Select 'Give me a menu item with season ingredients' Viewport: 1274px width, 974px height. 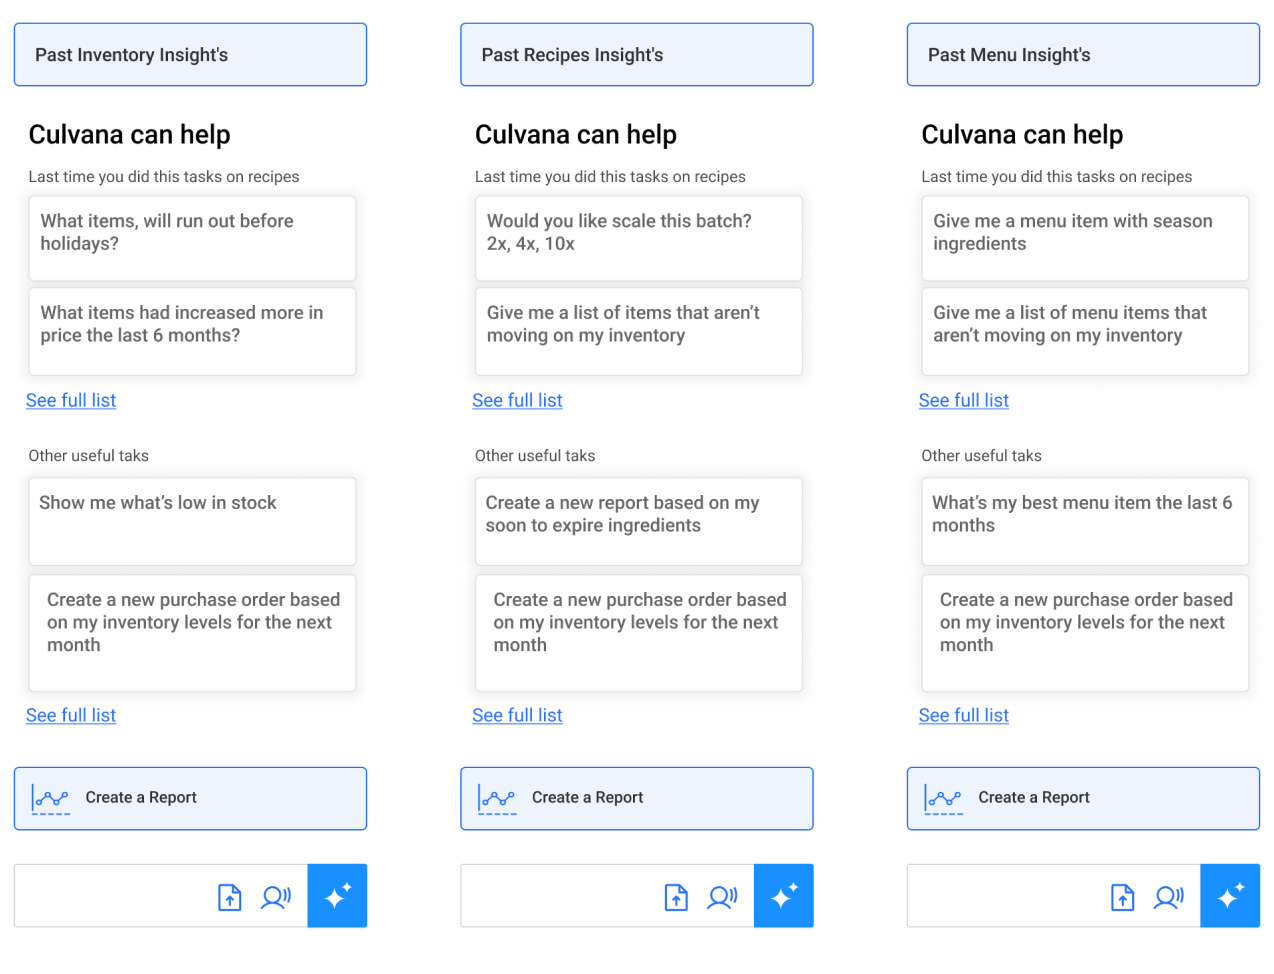pyautogui.click(x=1085, y=238)
